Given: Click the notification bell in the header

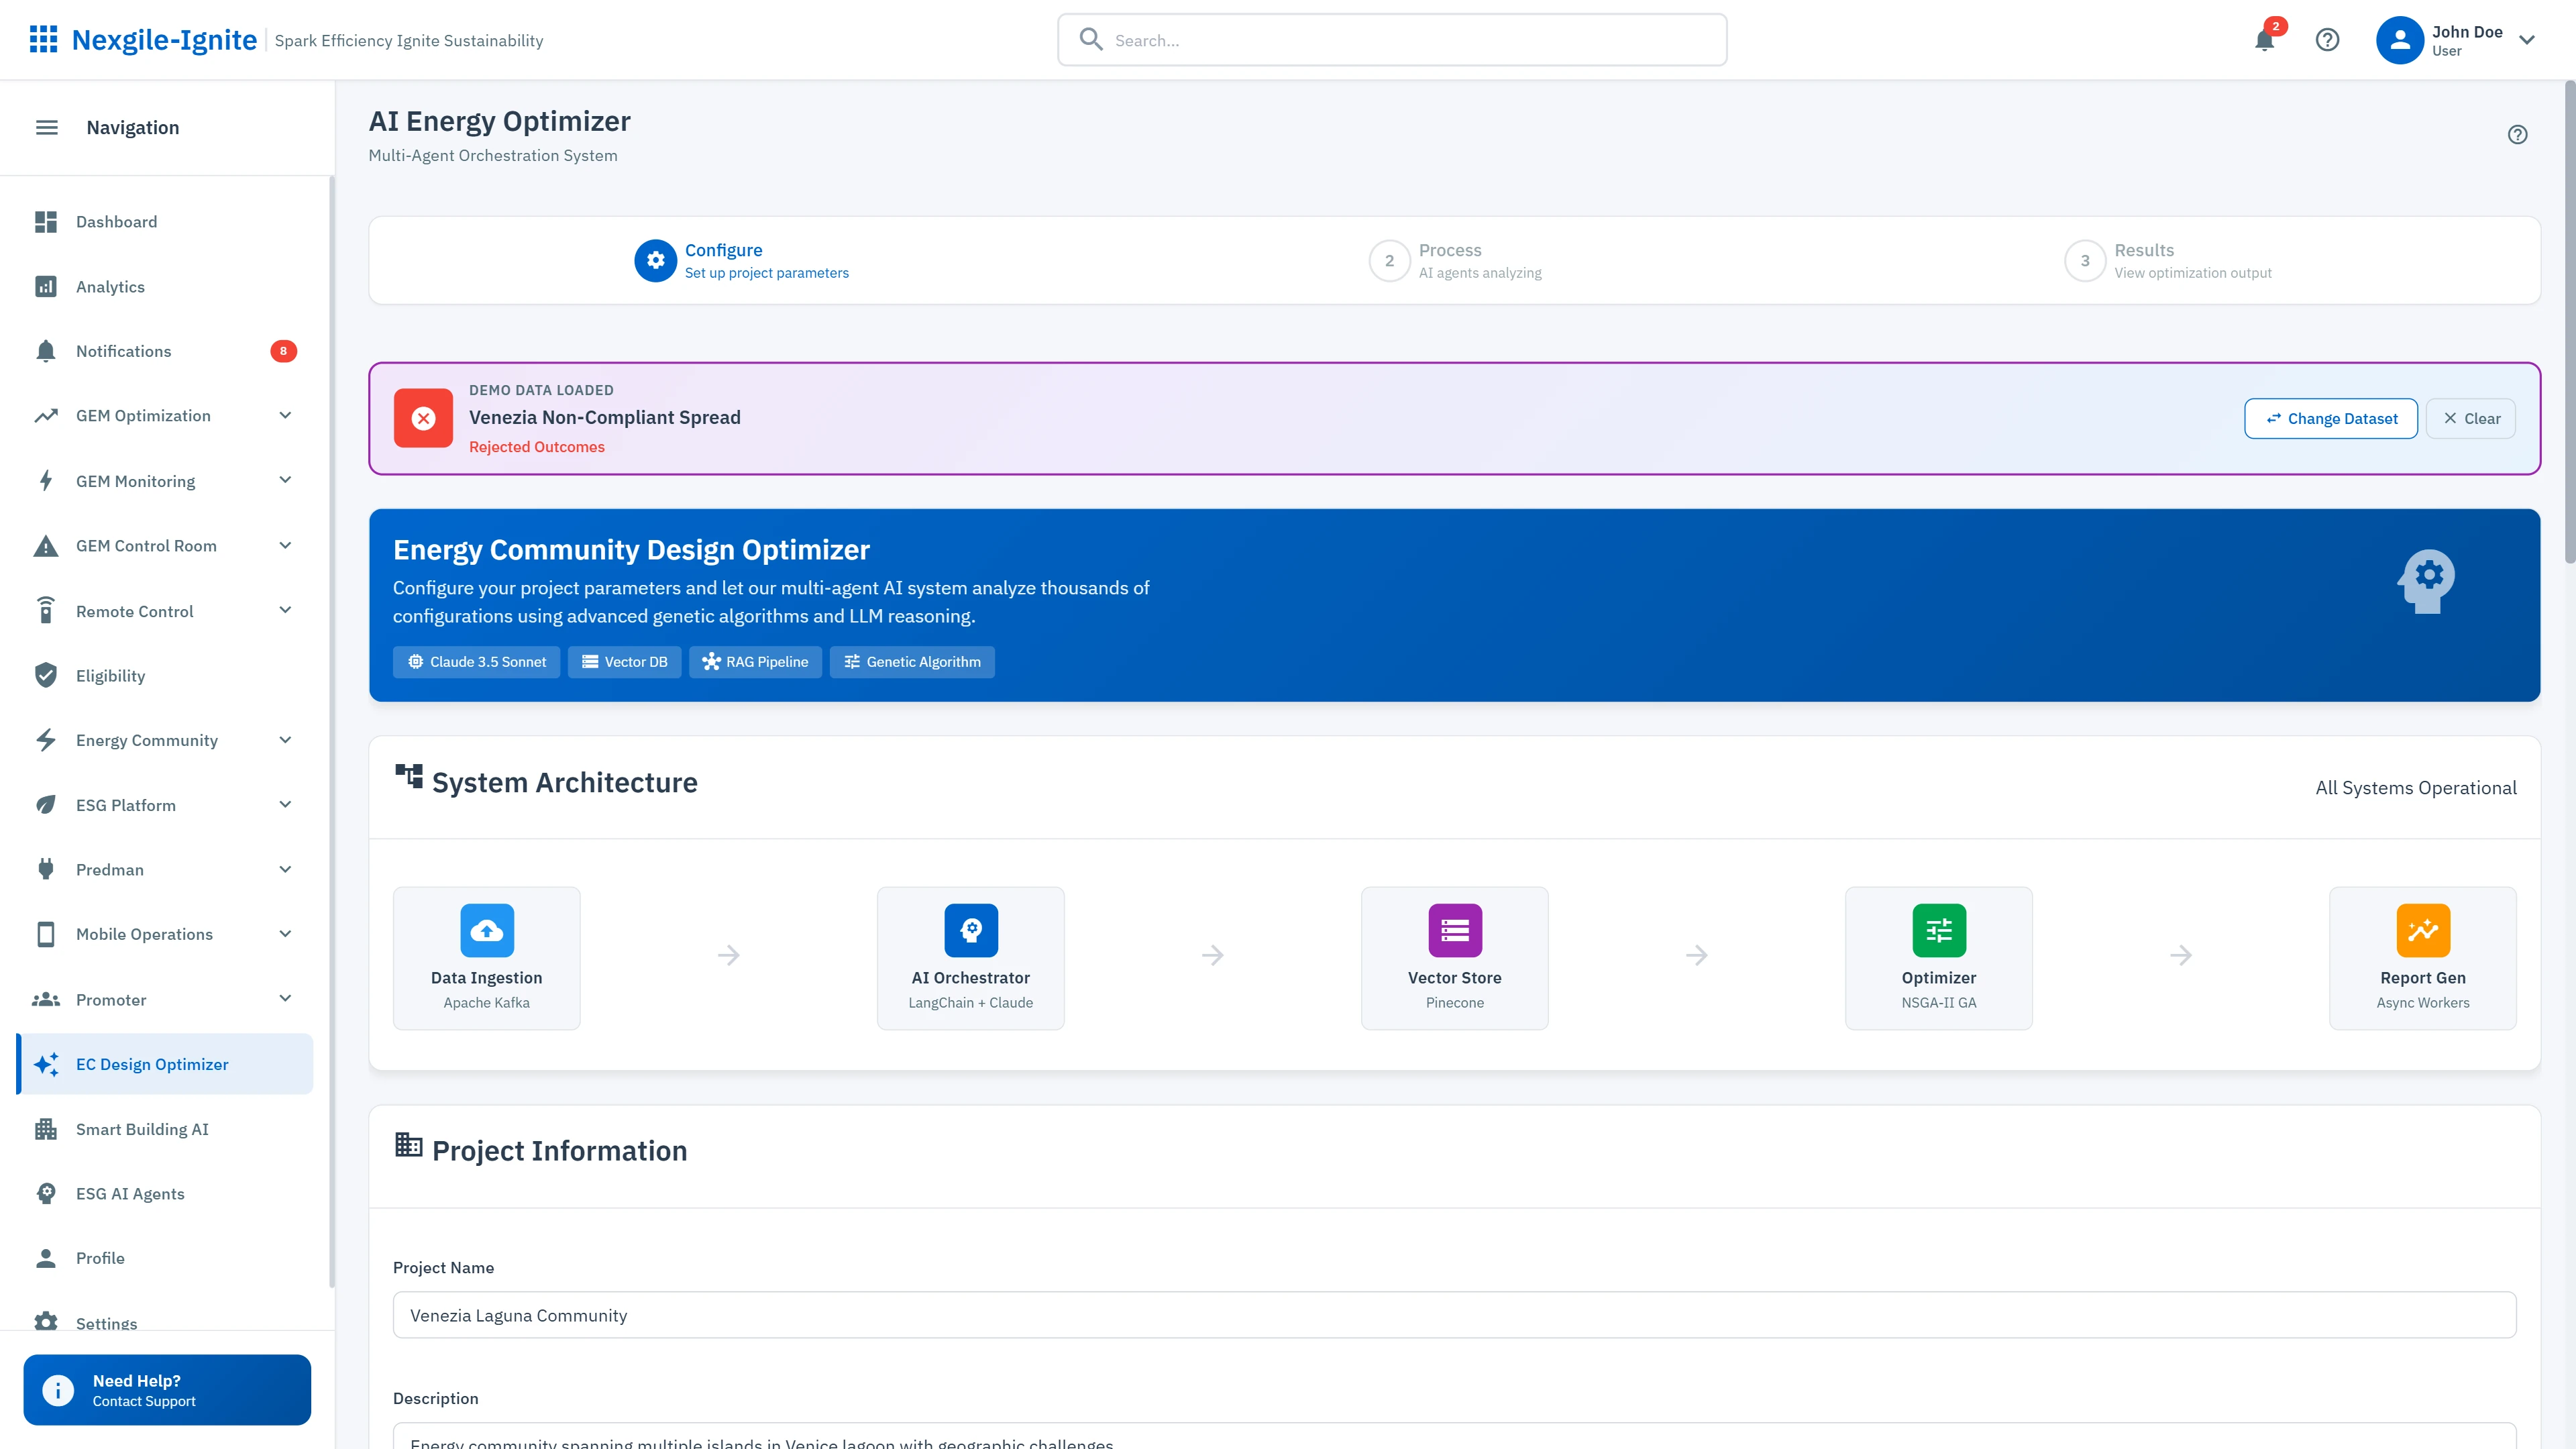Looking at the screenshot, I should pos(2264,40).
